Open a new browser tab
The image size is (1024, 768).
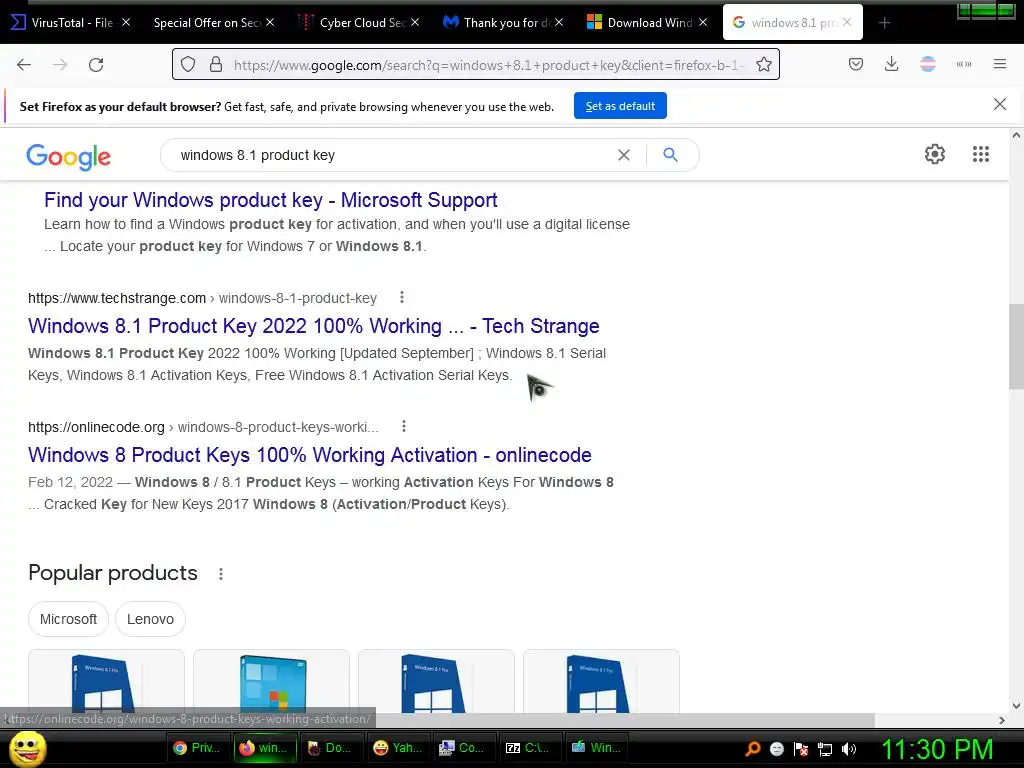pyautogui.click(x=884, y=23)
